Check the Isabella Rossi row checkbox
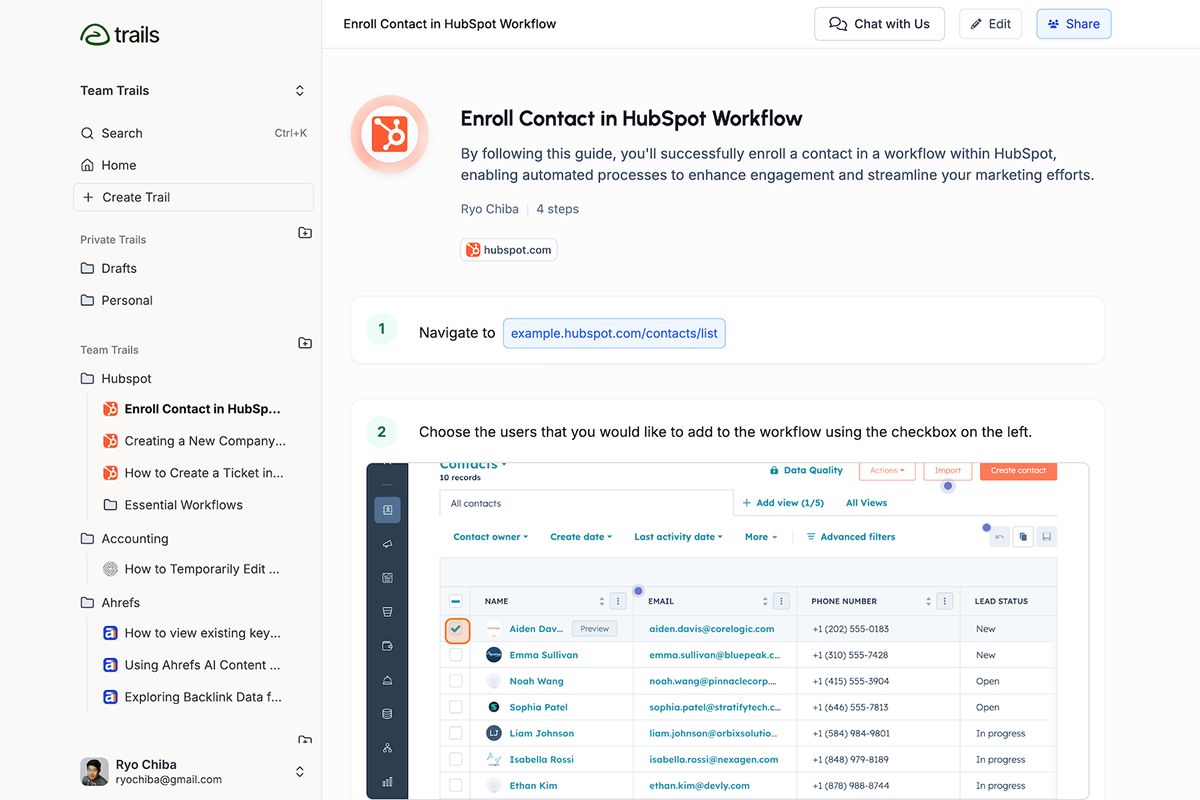The image size is (1200, 800). tap(456, 759)
